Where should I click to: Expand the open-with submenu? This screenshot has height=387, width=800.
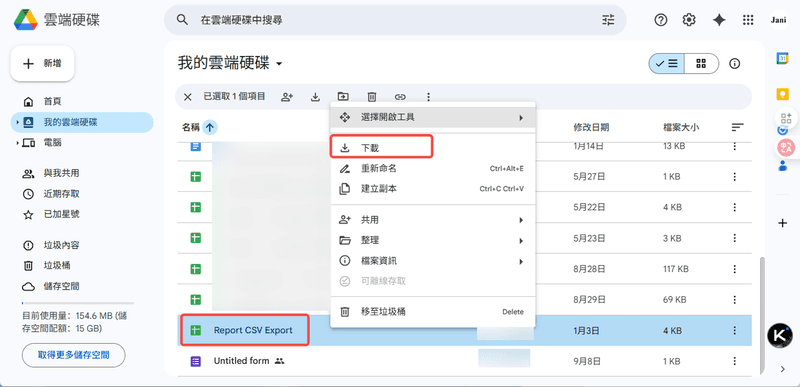pos(433,117)
